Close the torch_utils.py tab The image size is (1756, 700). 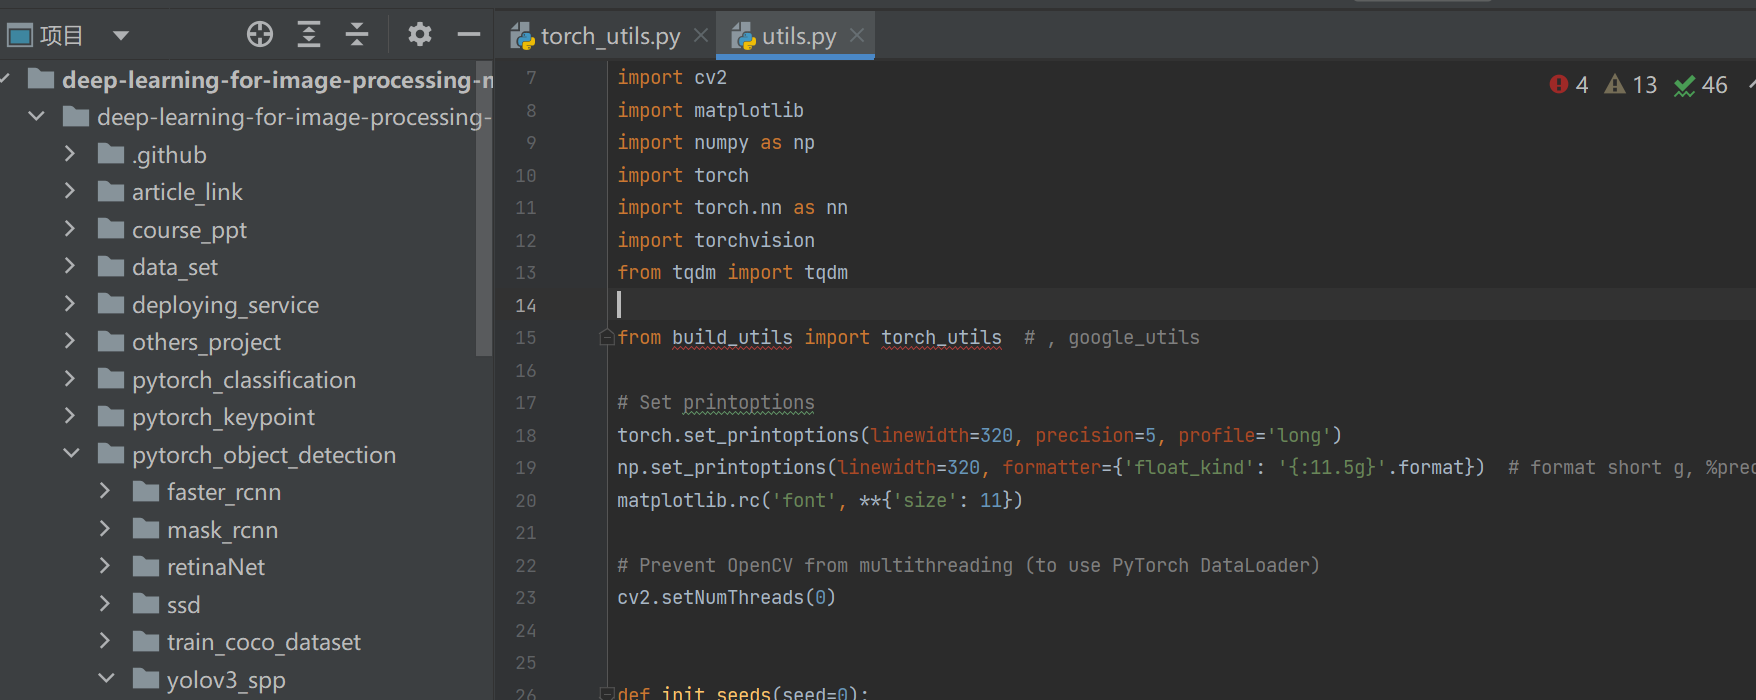(701, 35)
